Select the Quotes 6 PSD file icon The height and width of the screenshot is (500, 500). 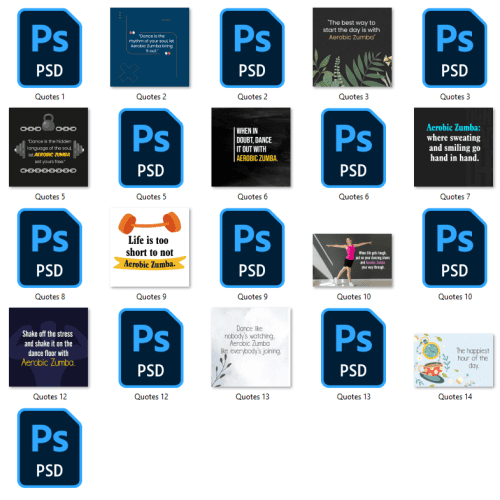point(353,148)
